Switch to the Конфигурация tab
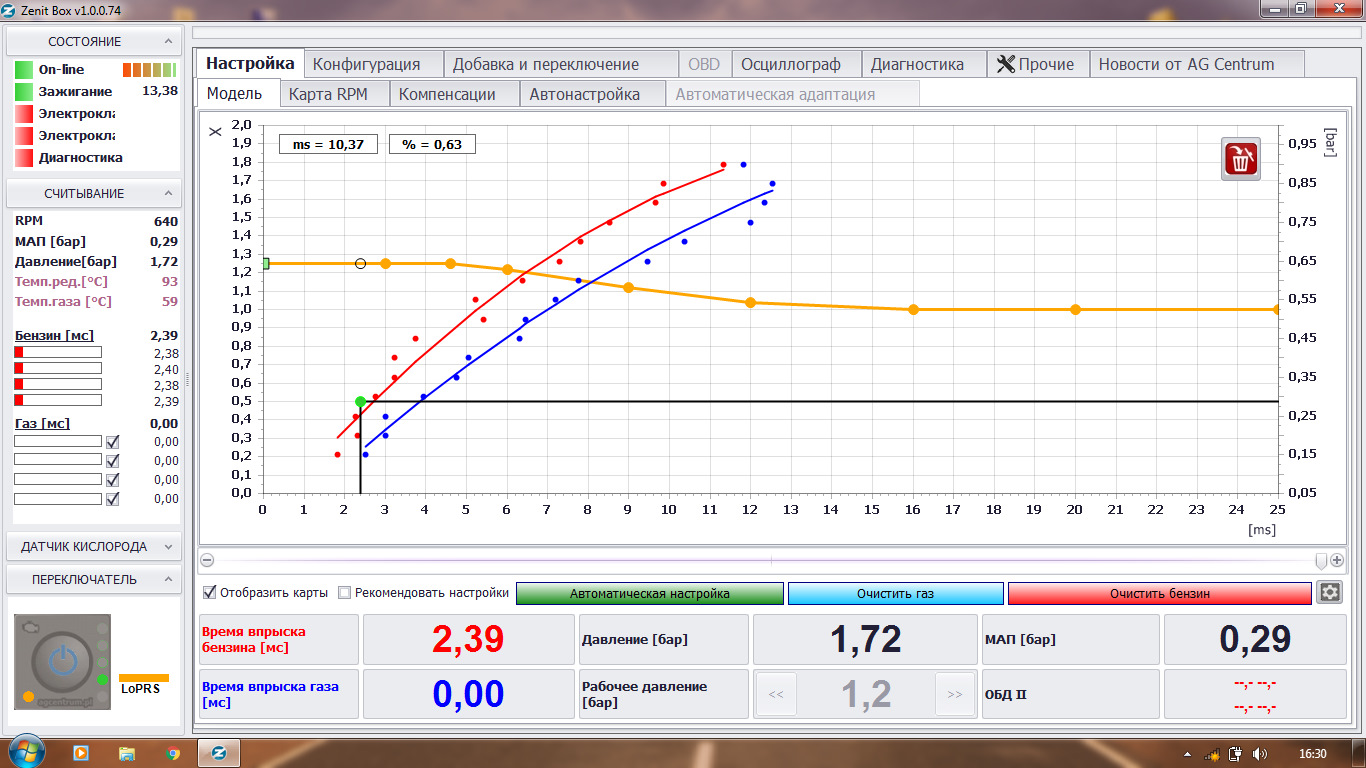 366,64
